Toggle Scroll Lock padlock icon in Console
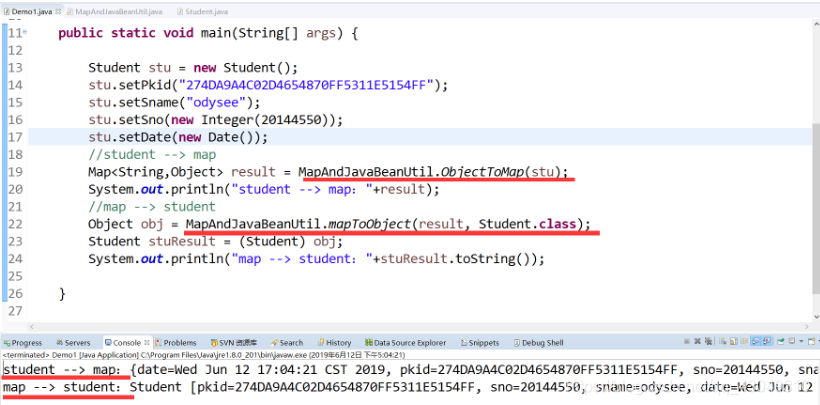The width and height of the screenshot is (820, 405). [734, 341]
